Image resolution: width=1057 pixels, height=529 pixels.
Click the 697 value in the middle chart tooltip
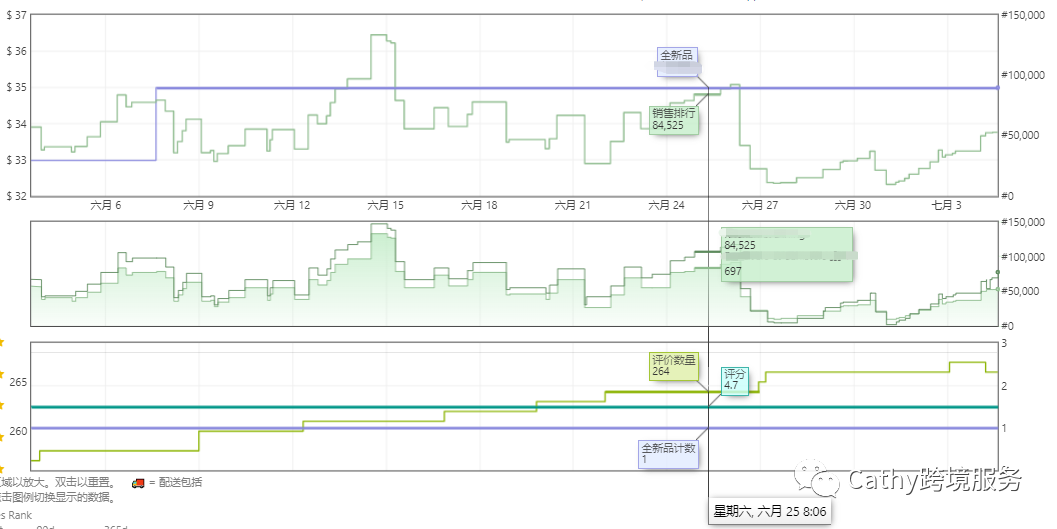click(x=733, y=272)
